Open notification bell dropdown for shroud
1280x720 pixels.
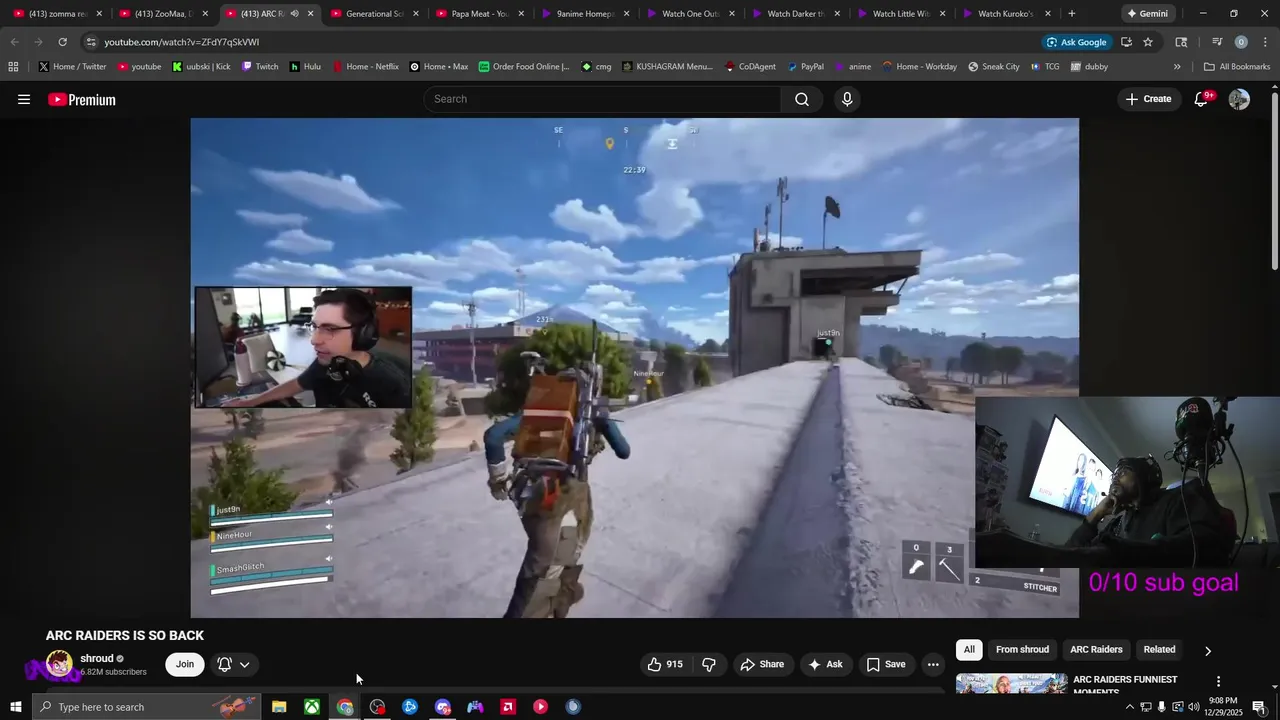pyautogui.click(x=233, y=664)
